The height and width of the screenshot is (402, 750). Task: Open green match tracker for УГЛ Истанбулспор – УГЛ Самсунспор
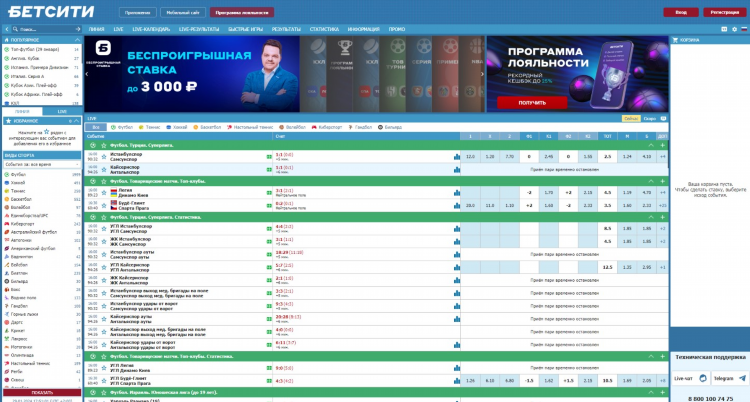pyautogui.click(x=269, y=229)
